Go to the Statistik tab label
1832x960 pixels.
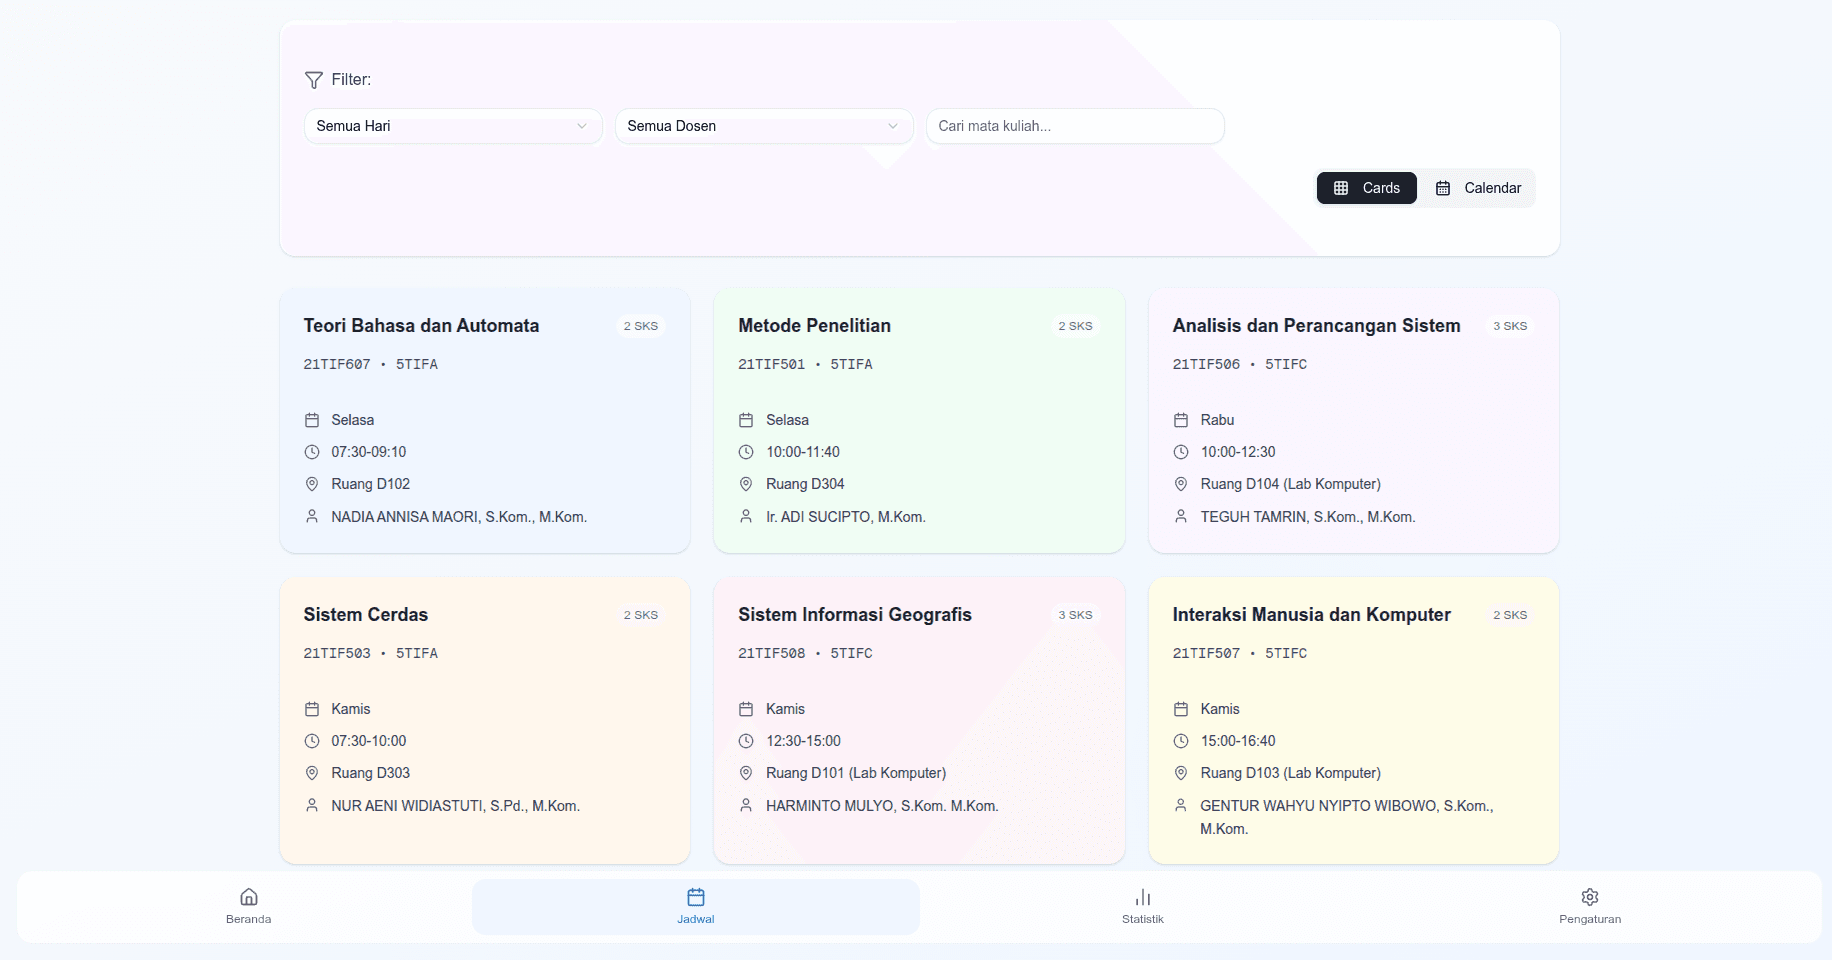(x=1143, y=919)
